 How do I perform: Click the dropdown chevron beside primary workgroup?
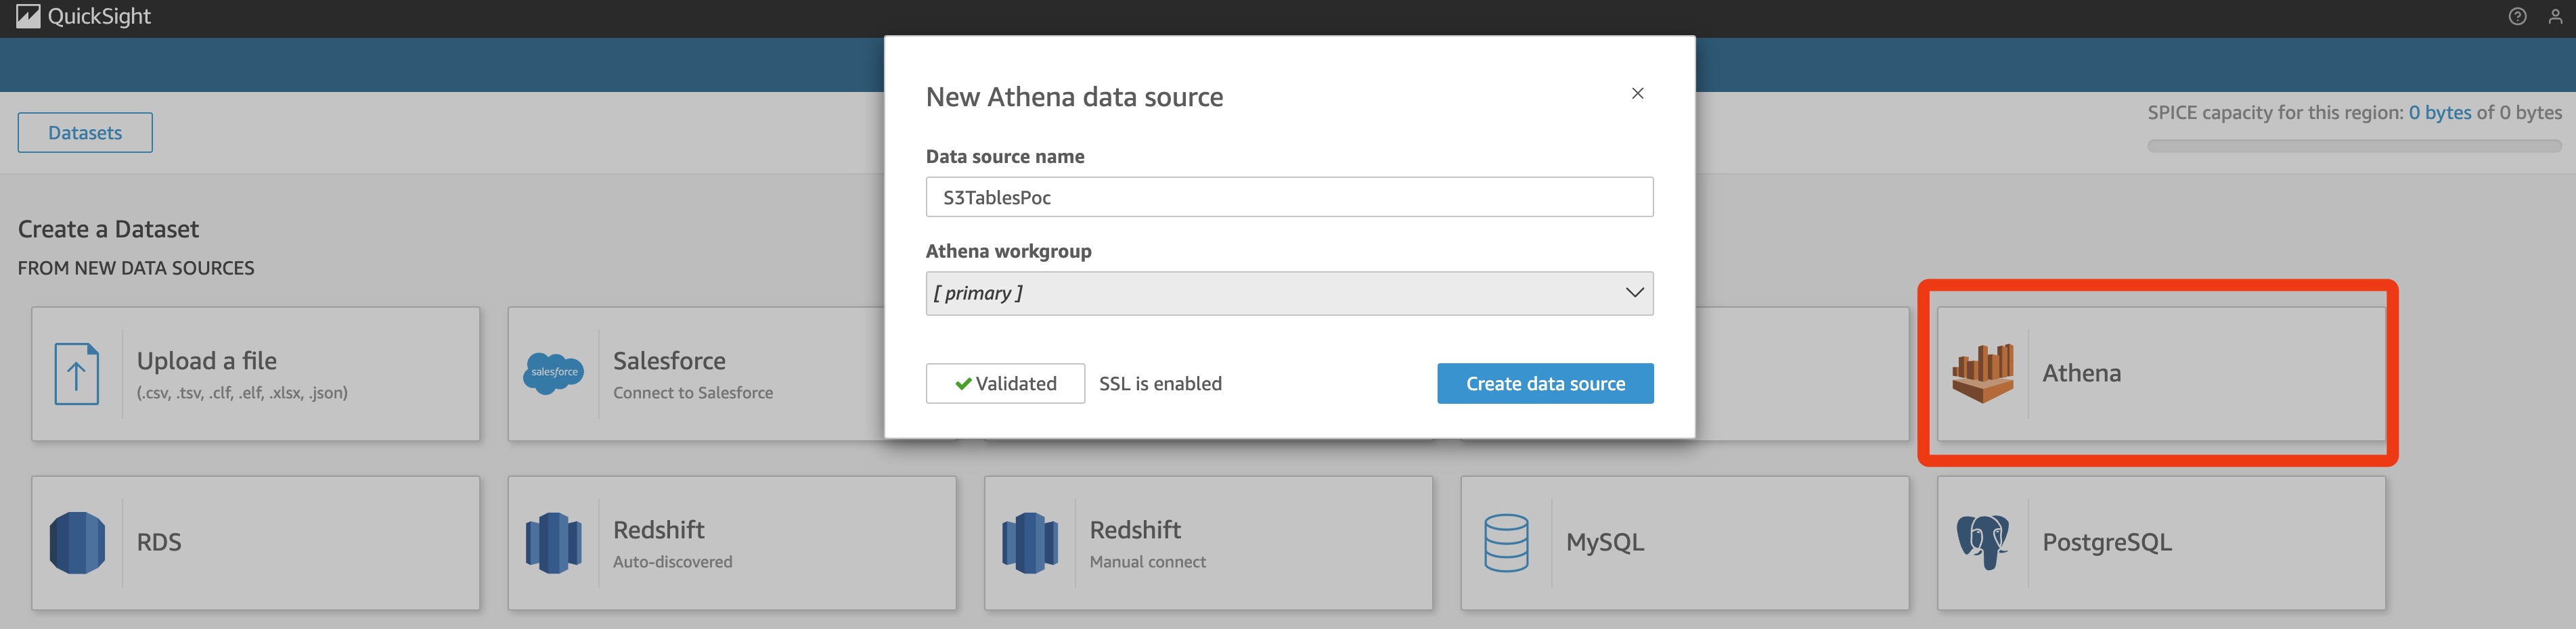pos(1634,293)
